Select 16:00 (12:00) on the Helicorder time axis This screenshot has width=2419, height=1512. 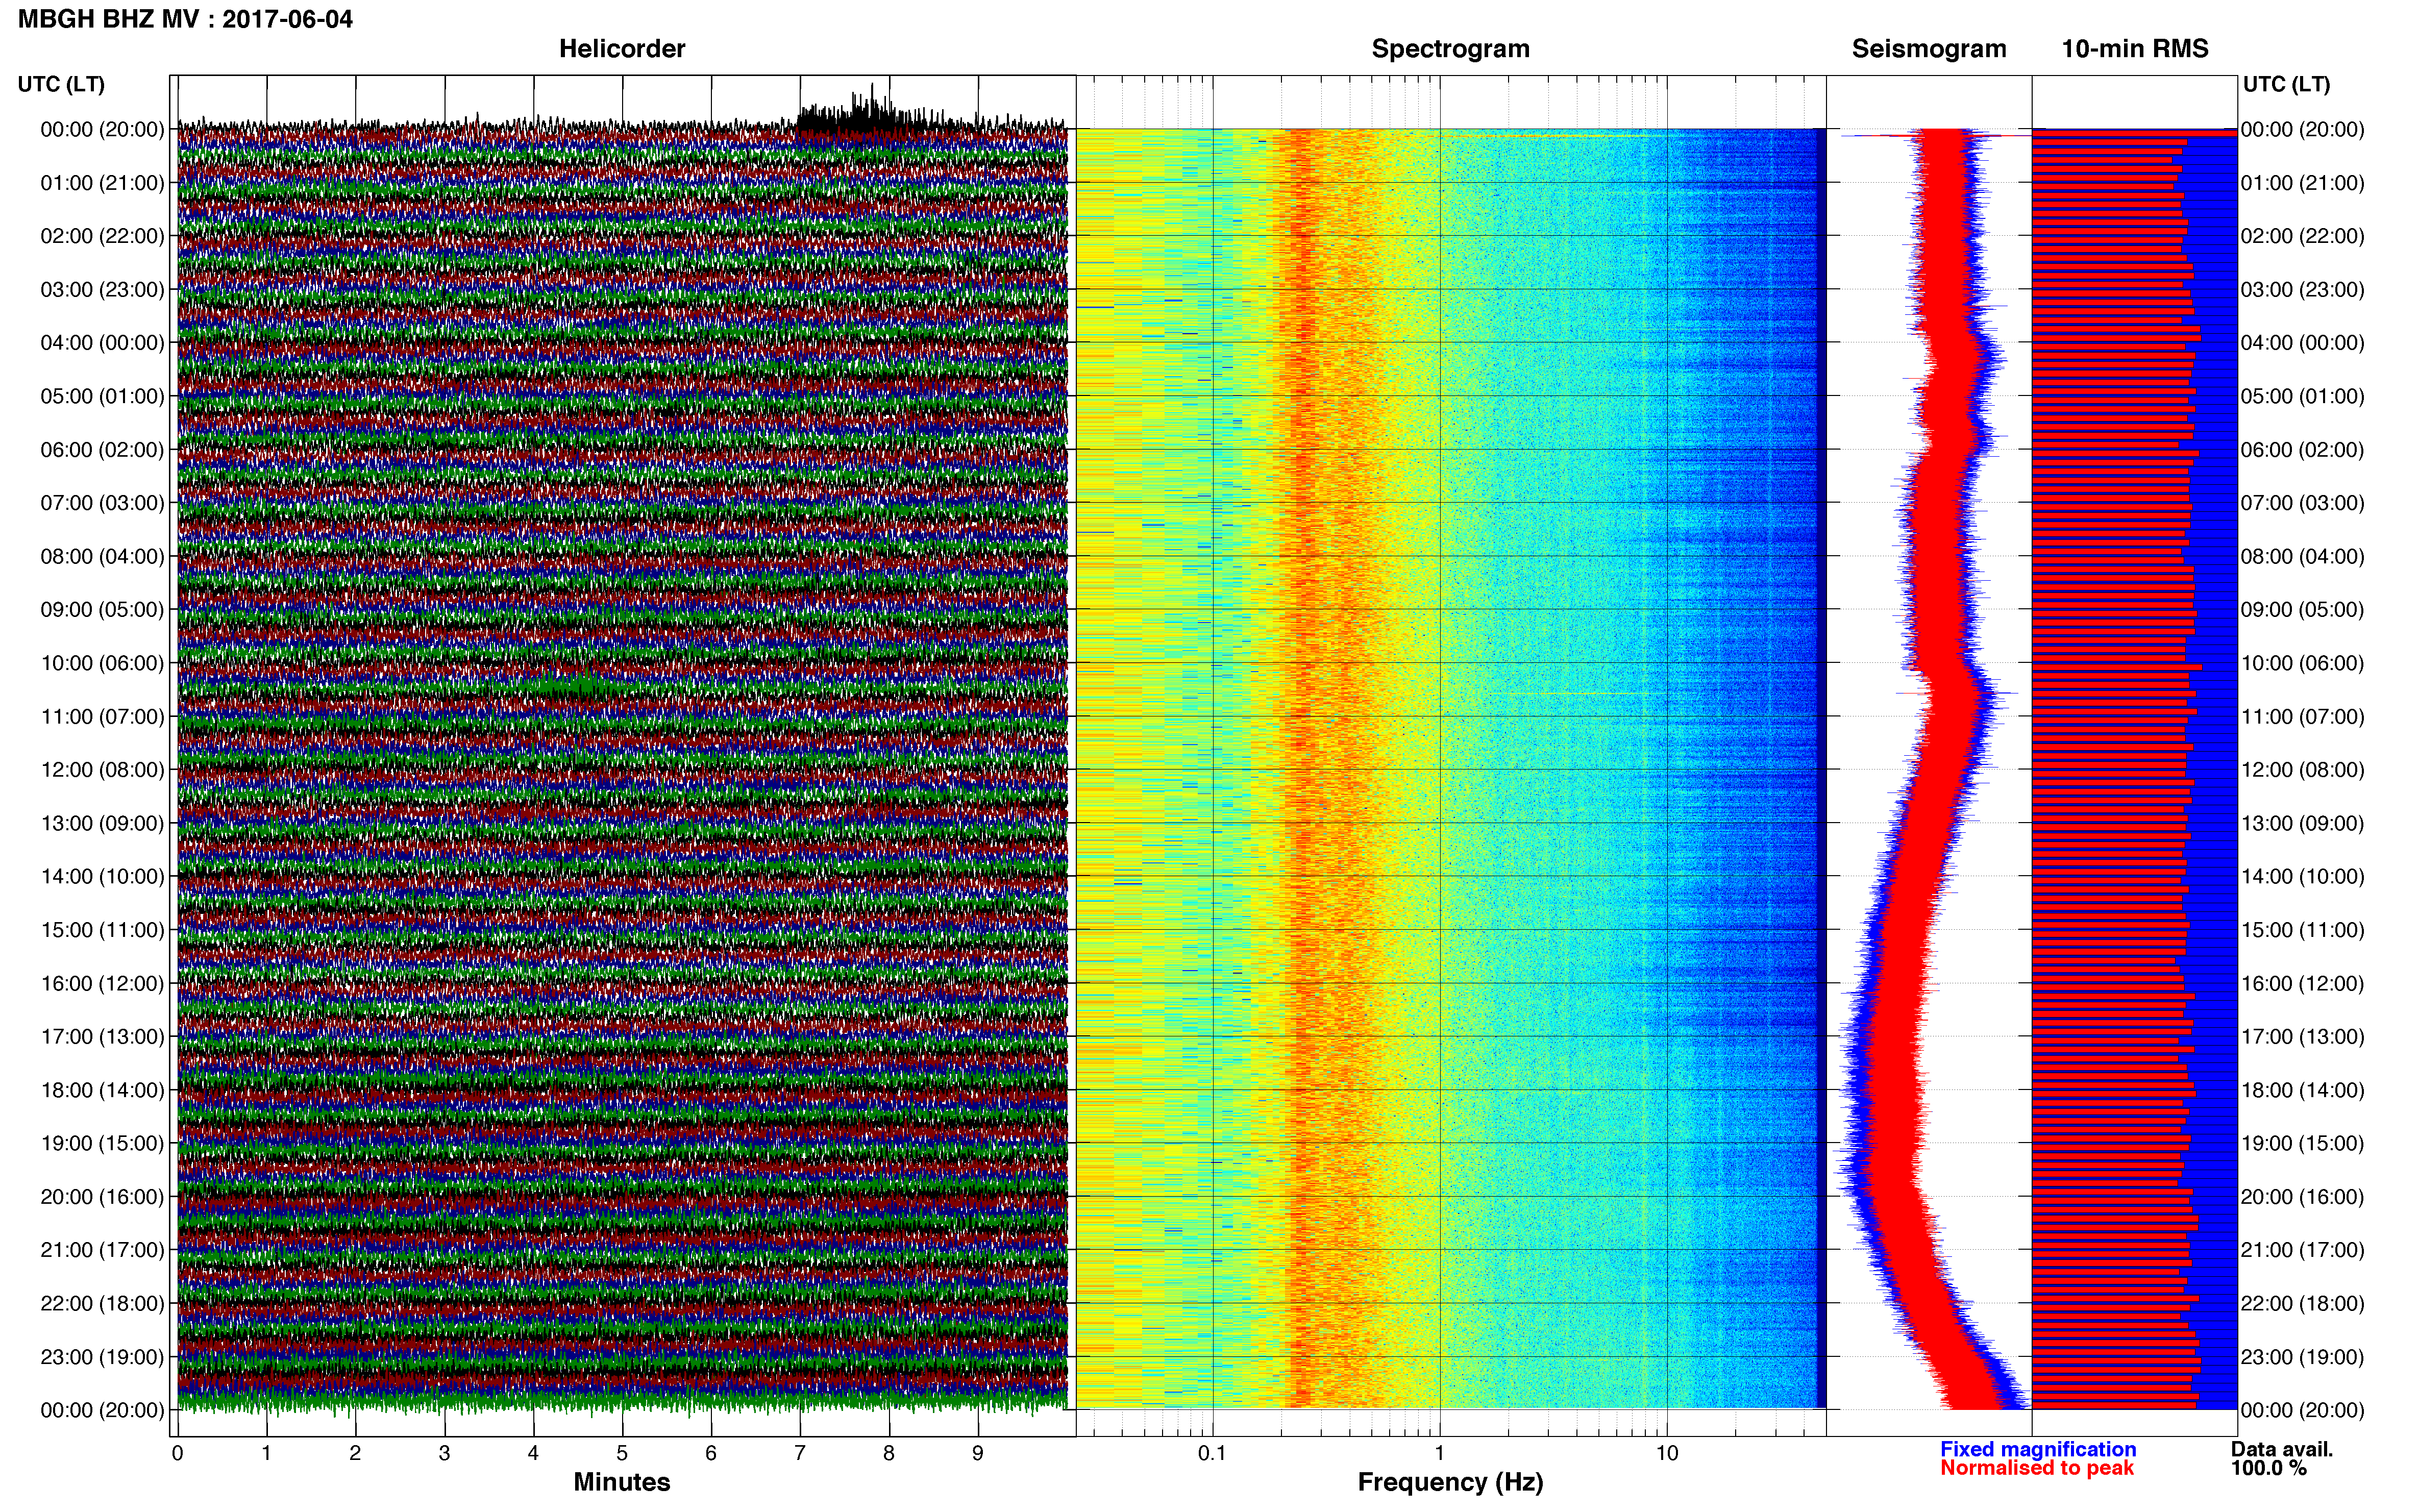102,983
